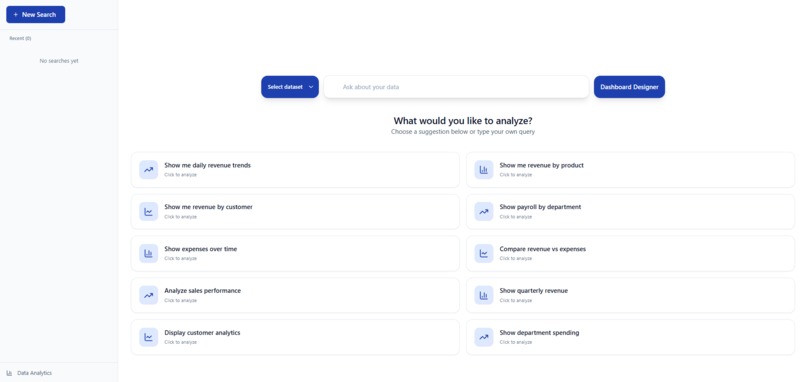Click the line chart icon beside Compare revenue vs expenses

click(484, 253)
